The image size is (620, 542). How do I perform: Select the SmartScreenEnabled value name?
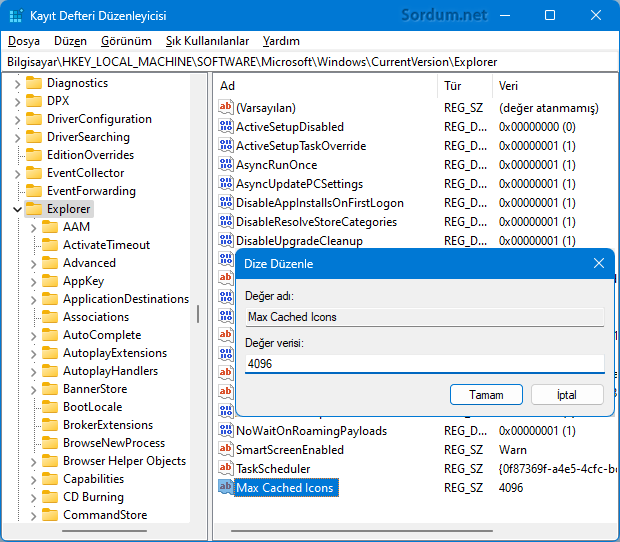(289, 449)
